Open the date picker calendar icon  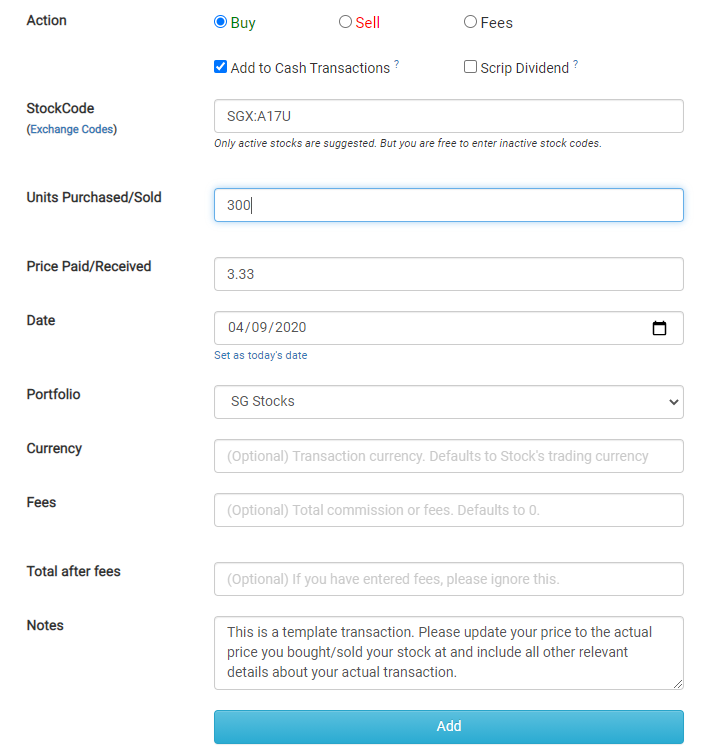click(x=659, y=328)
